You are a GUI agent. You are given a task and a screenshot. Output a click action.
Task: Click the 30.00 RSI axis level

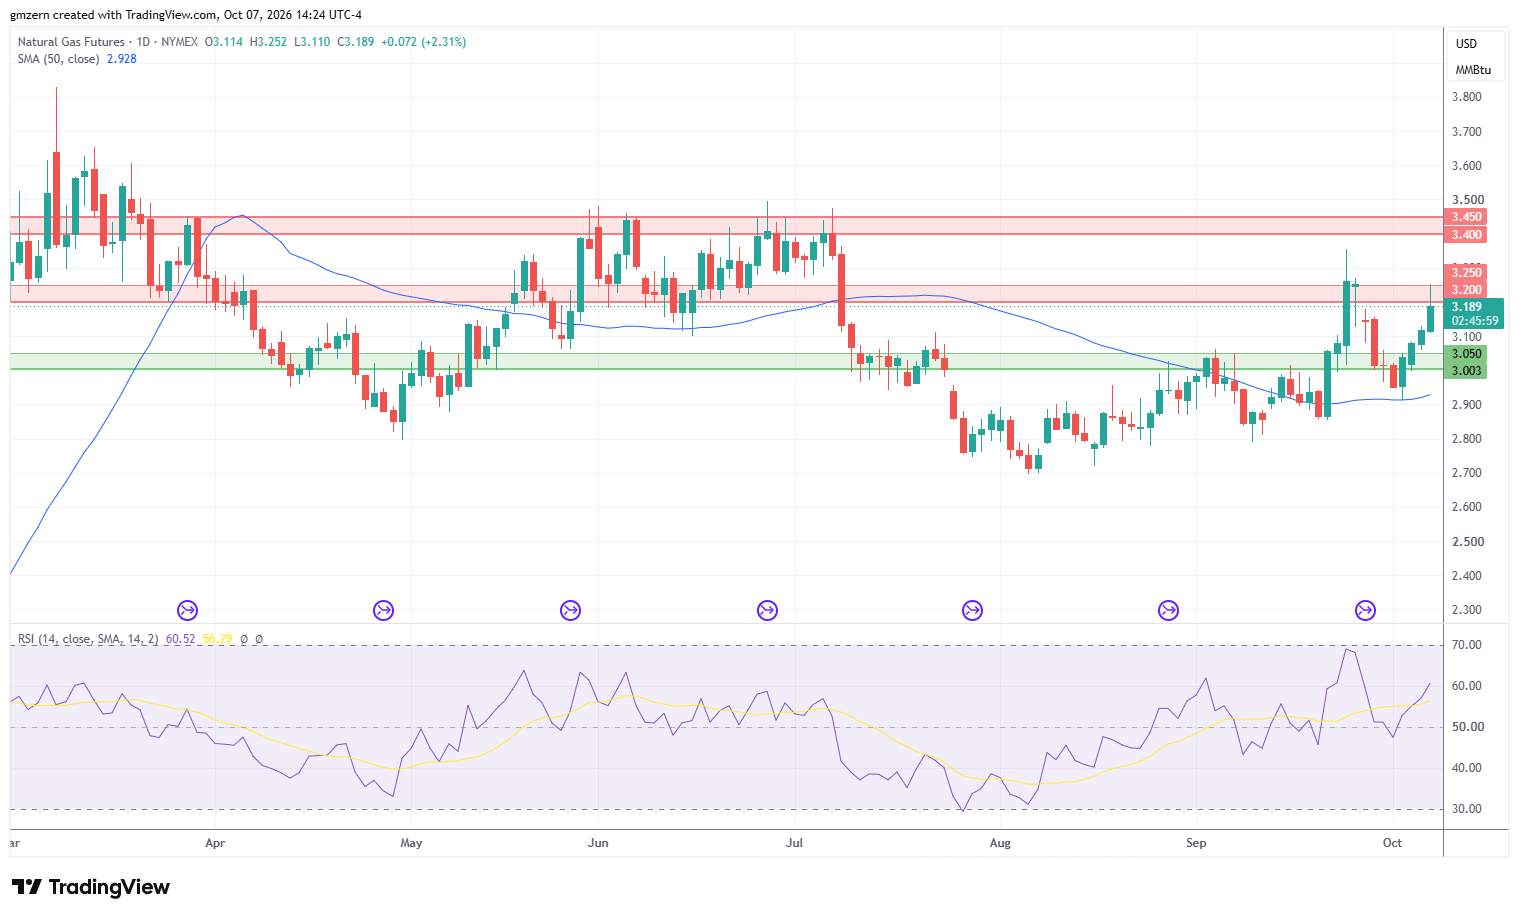point(1467,809)
